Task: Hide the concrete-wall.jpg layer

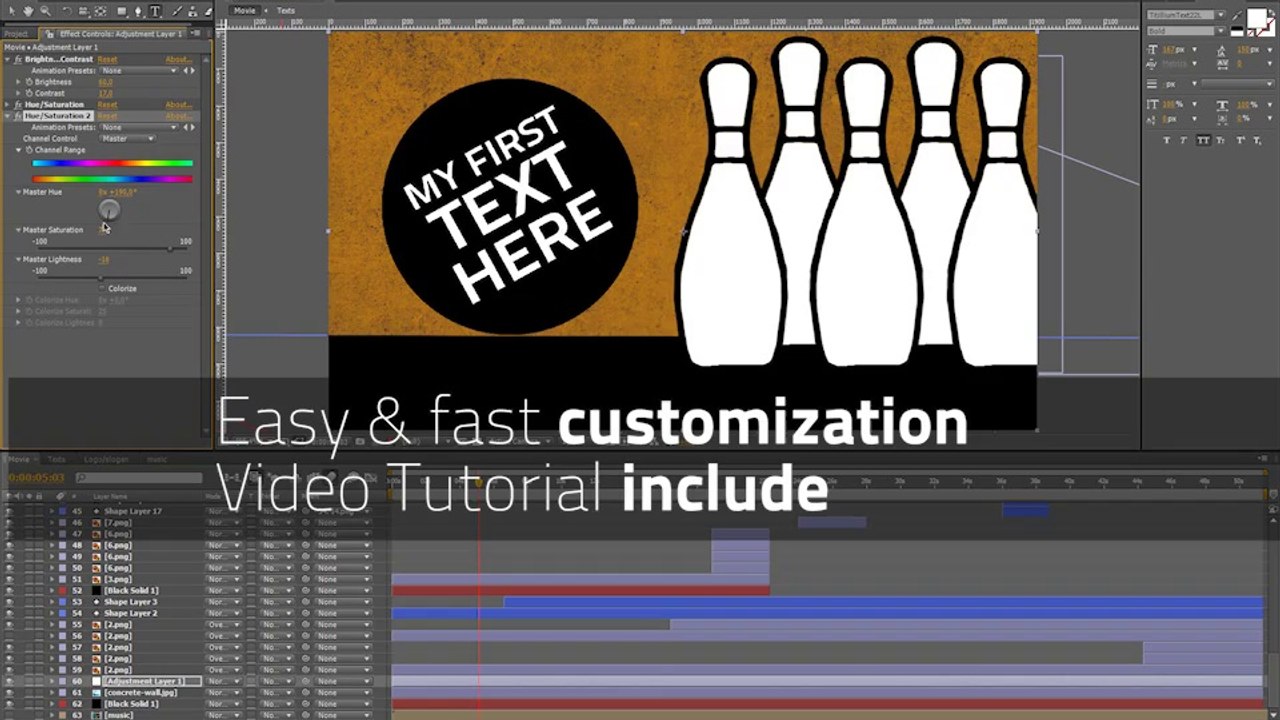Action: point(9,692)
